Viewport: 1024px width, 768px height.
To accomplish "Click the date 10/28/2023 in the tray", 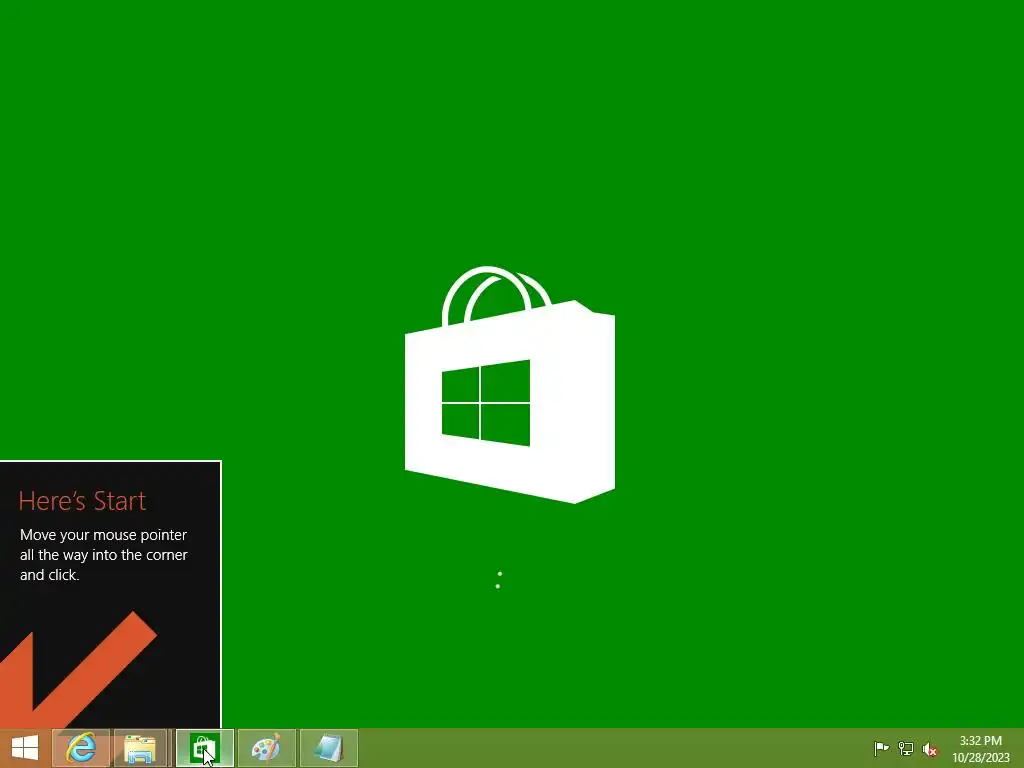I will [980, 758].
